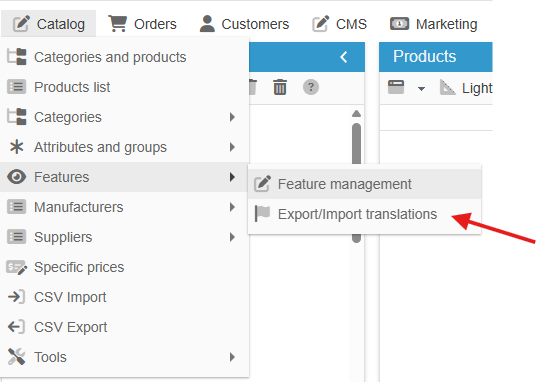
Task: Click the Customers person icon
Action: (x=207, y=24)
